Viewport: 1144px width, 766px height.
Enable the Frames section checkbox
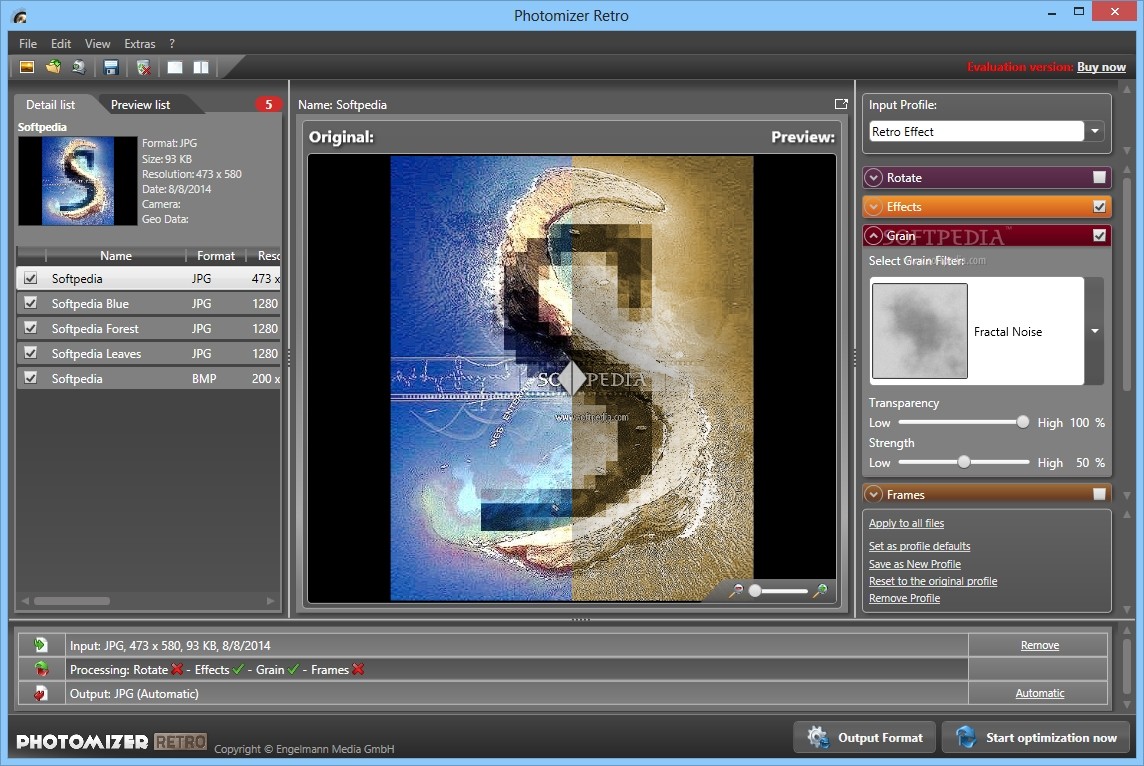1099,494
